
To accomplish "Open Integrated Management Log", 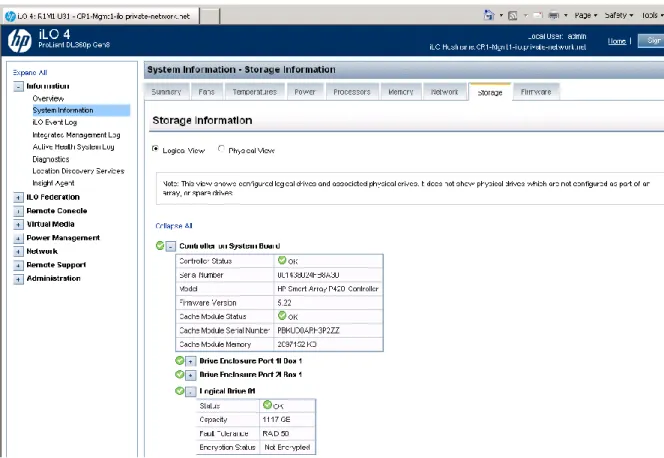I will point(76,135).
